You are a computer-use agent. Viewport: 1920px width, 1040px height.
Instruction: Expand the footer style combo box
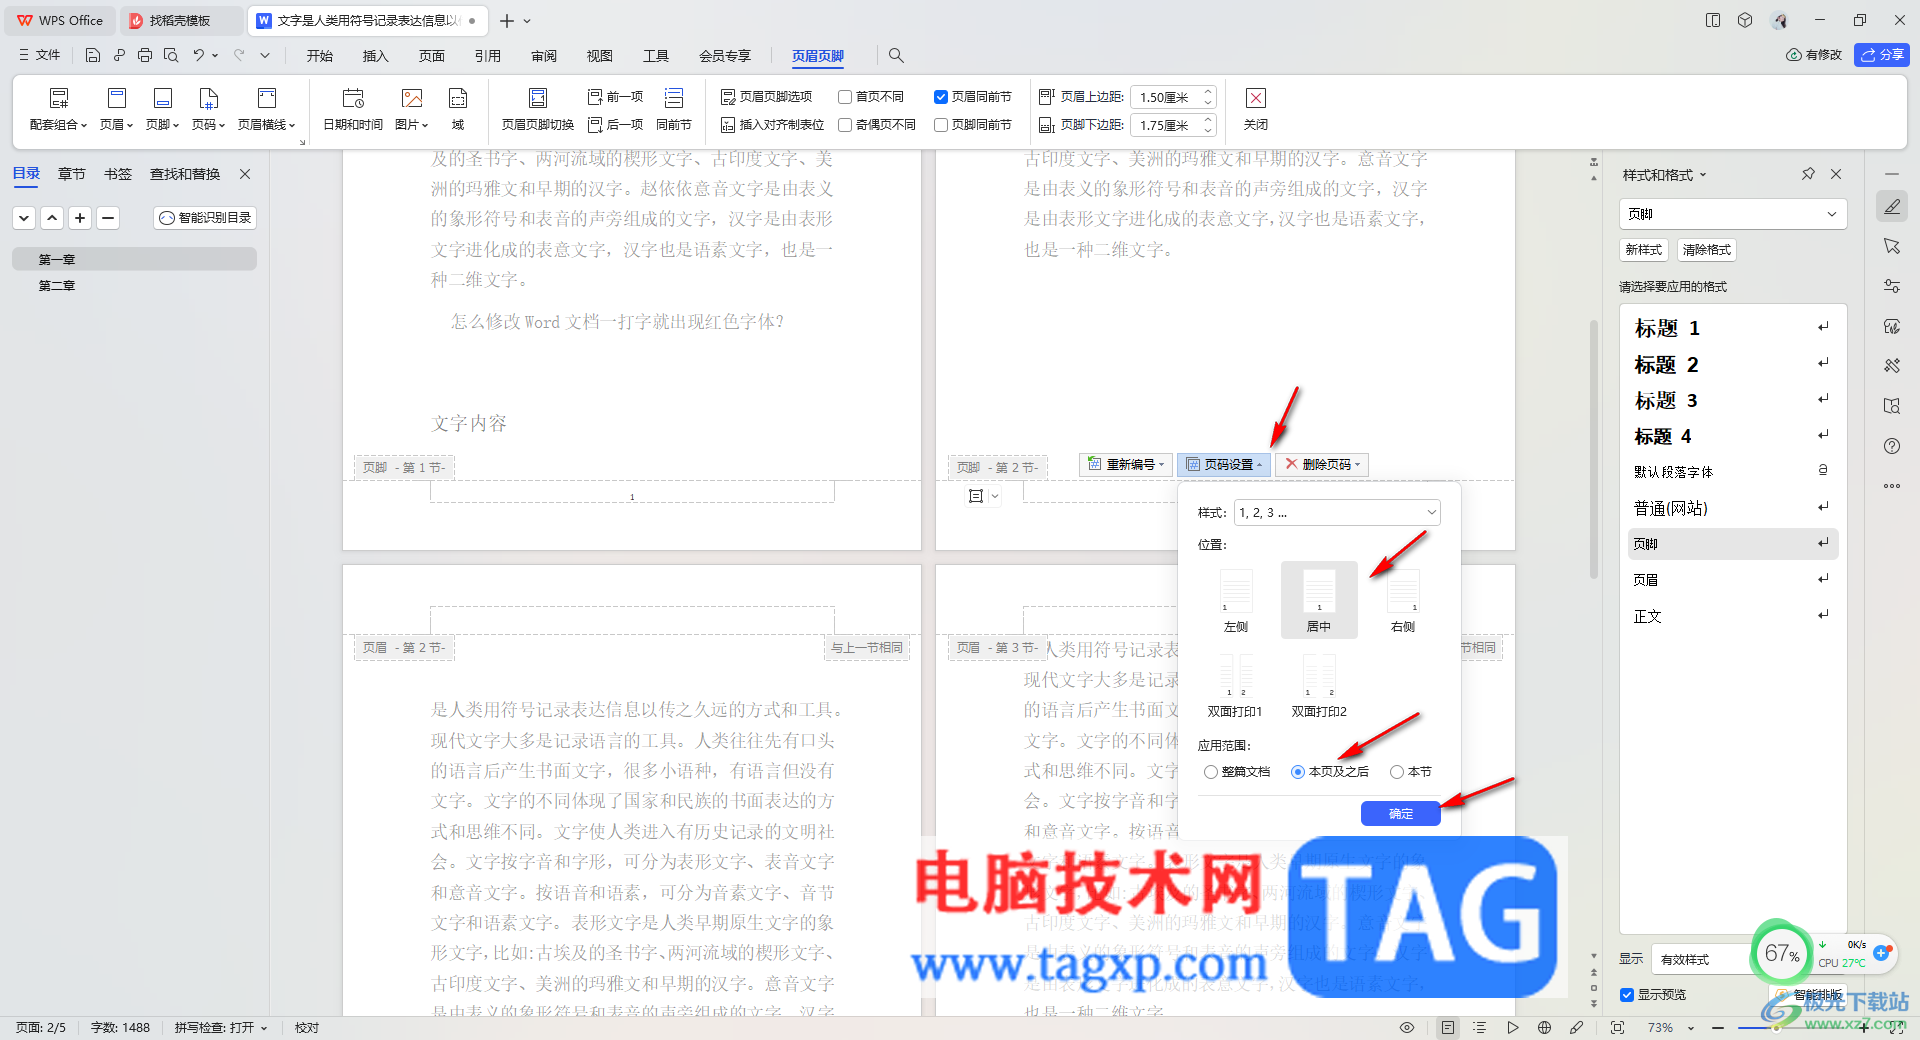click(1733, 214)
